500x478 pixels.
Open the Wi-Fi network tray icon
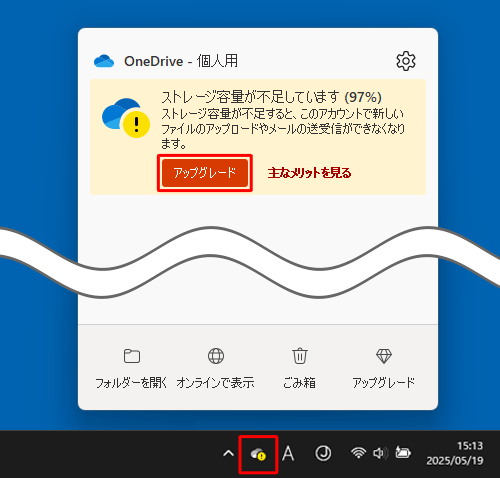point(358,453)
